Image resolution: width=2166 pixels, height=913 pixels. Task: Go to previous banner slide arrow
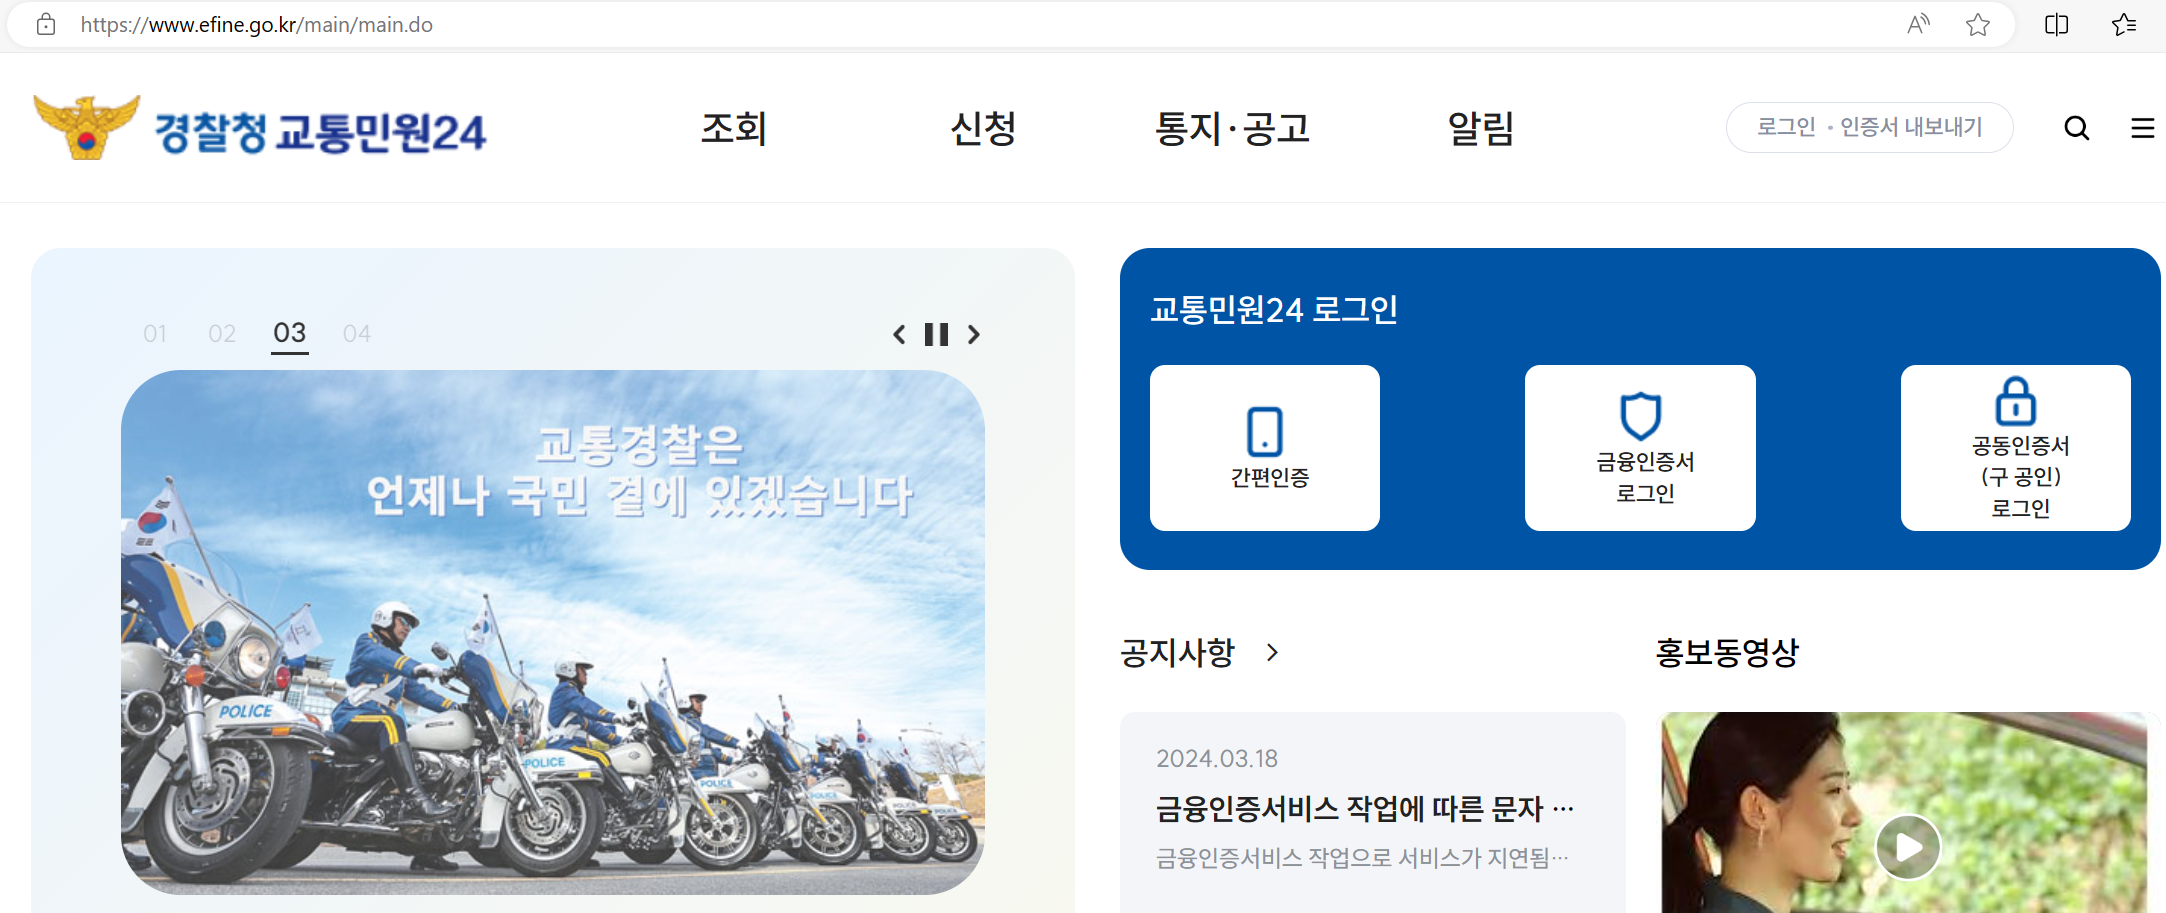[899, 334]
